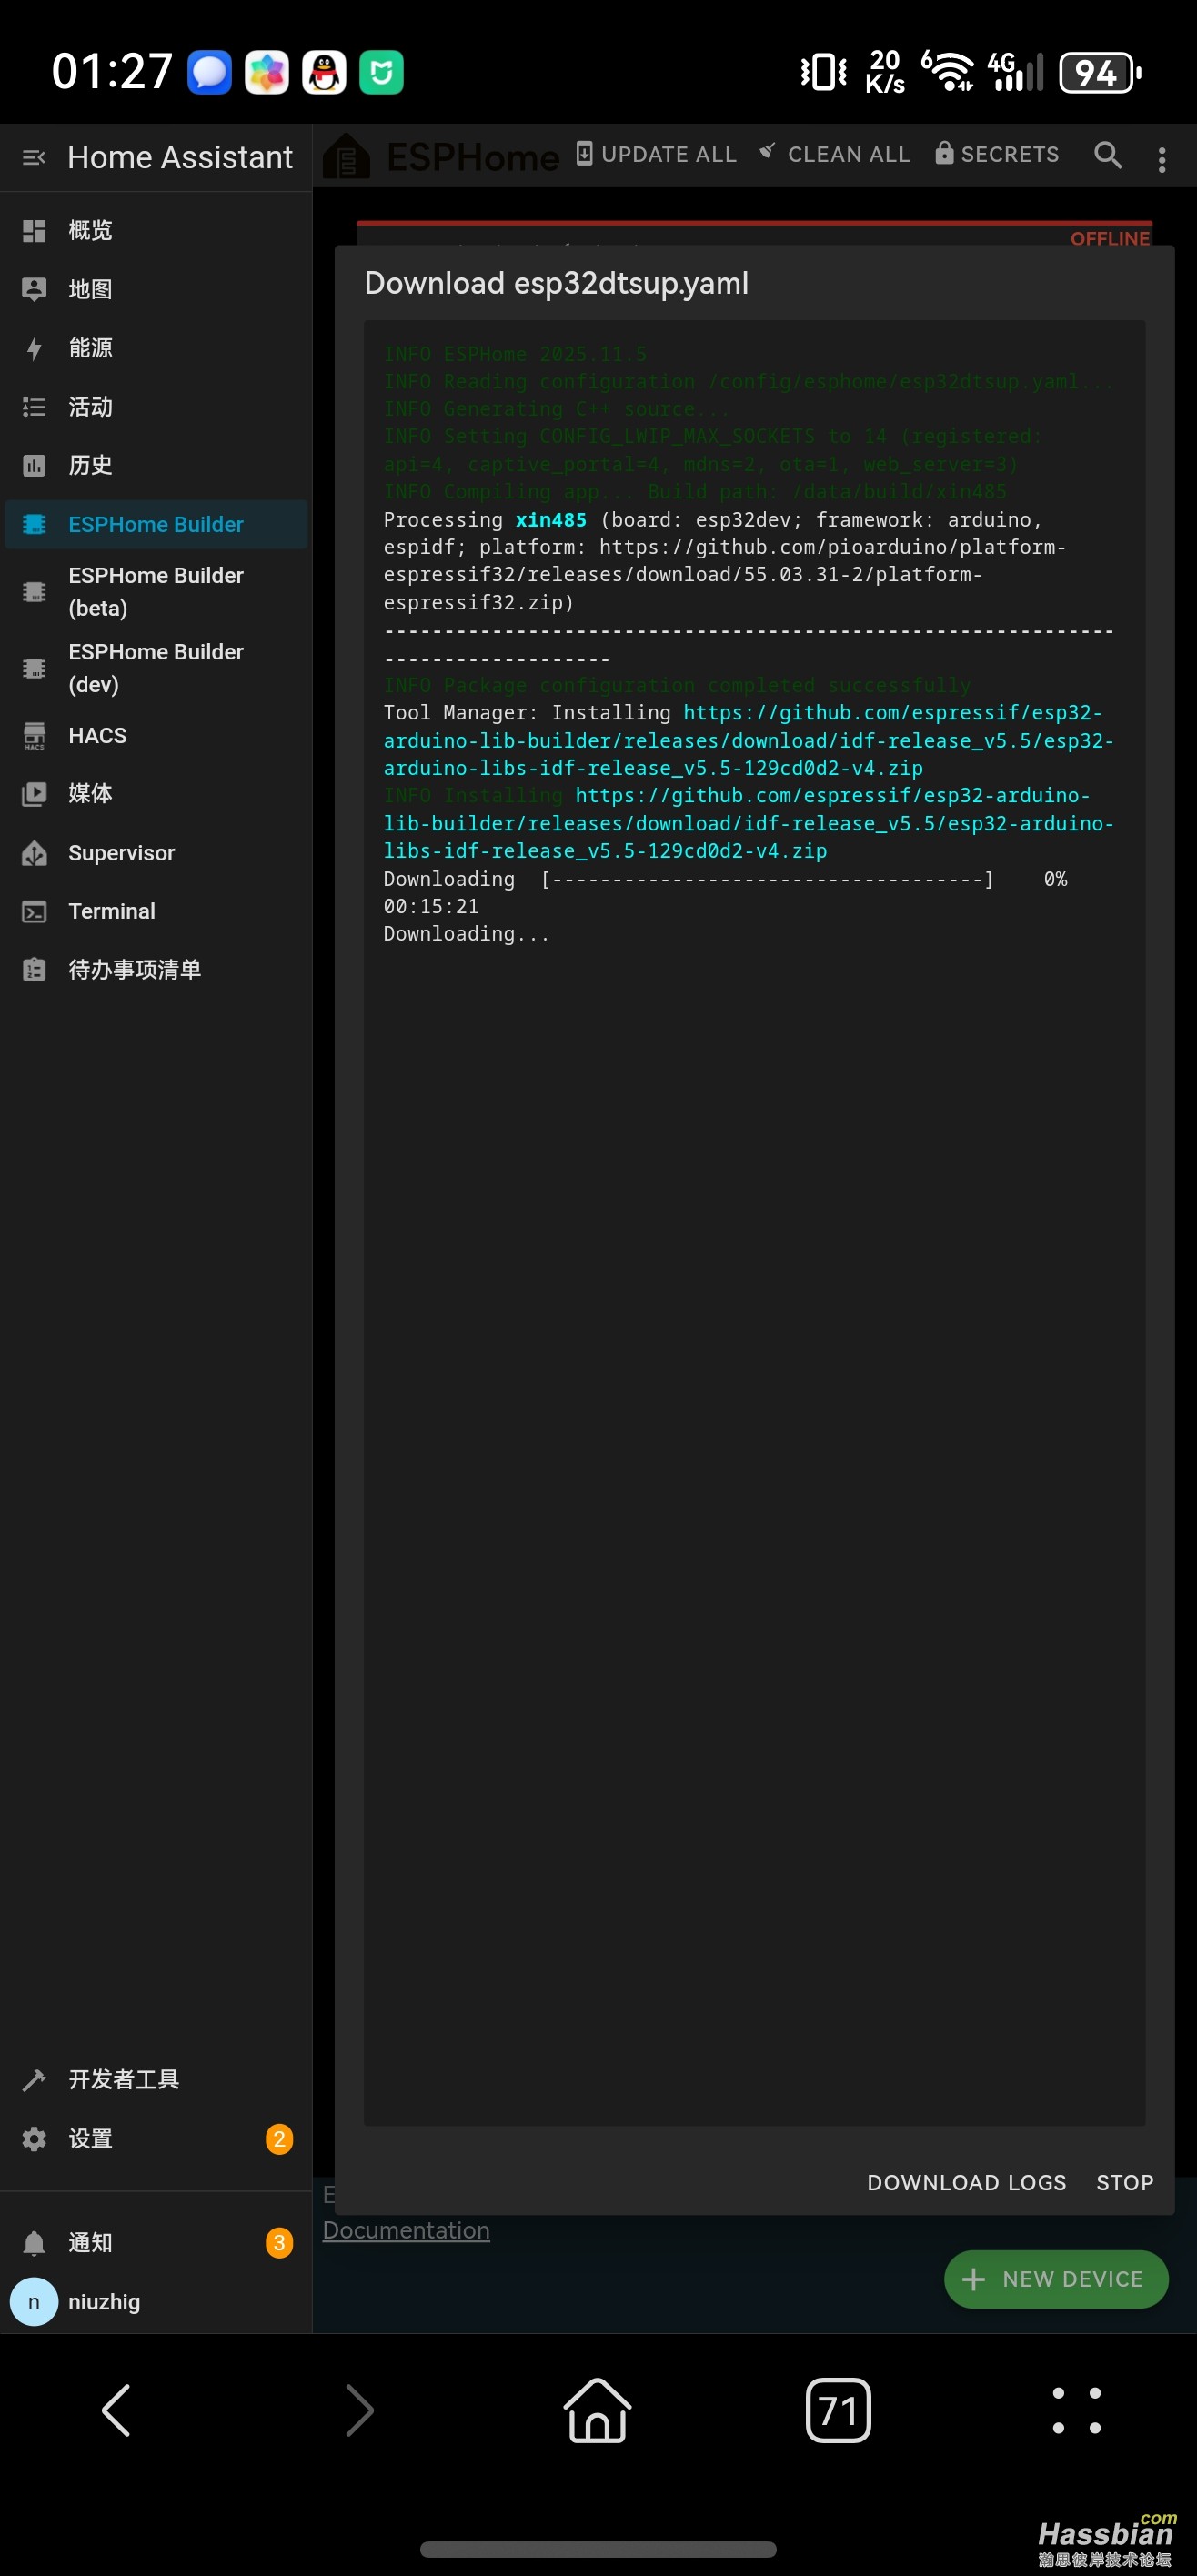
Task: Open the 历史 history chart icon
Action: click(x=34, y=465)
